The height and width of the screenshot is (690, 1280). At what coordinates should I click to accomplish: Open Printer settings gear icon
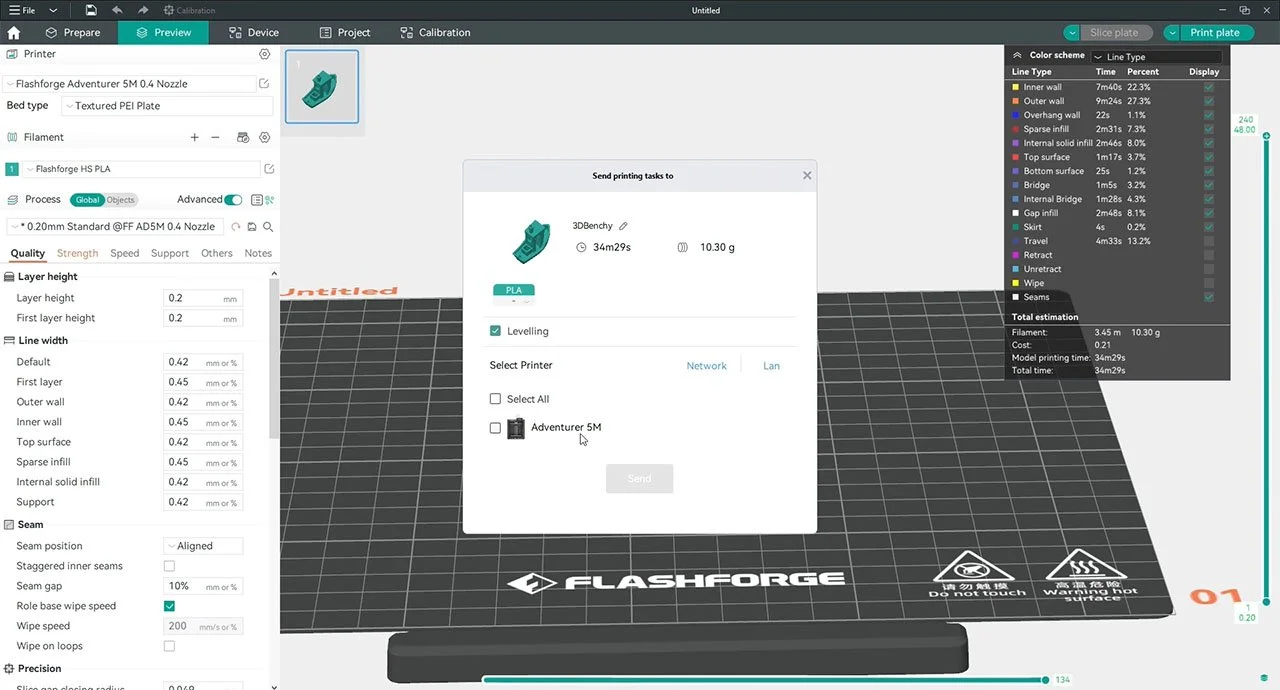(x=264, y=54)
